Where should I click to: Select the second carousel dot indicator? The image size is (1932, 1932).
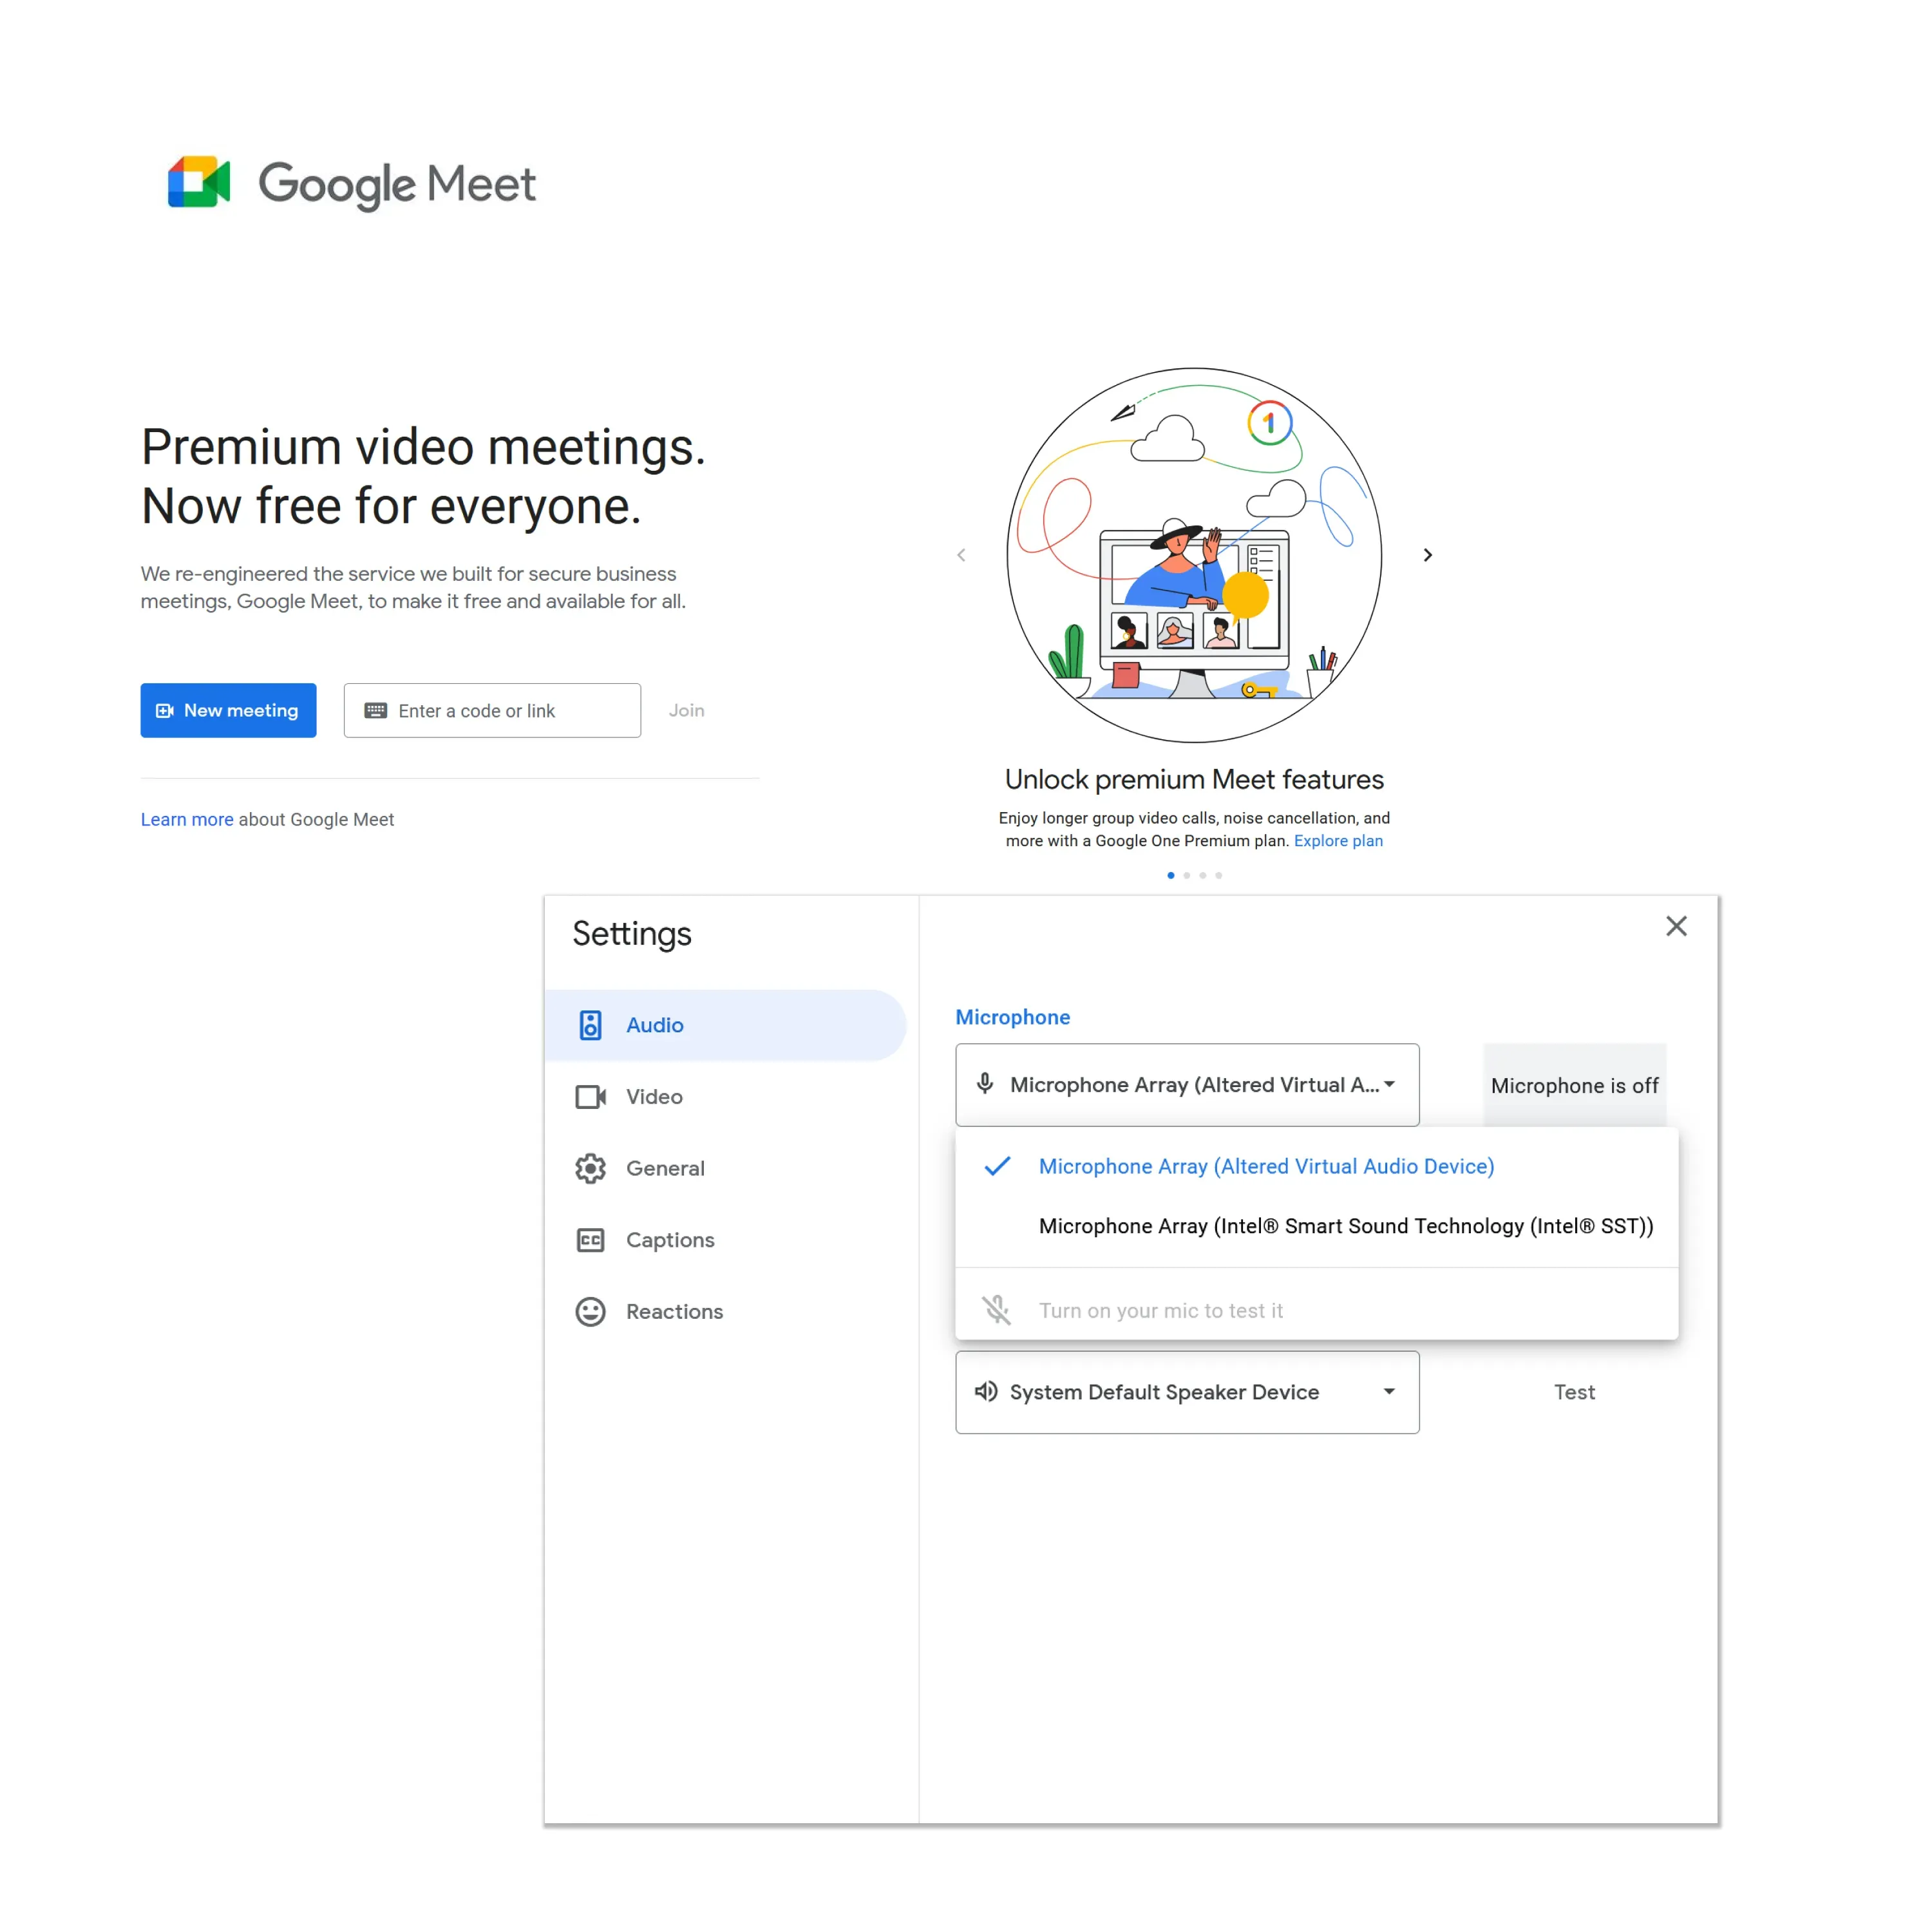(1187, 875)
